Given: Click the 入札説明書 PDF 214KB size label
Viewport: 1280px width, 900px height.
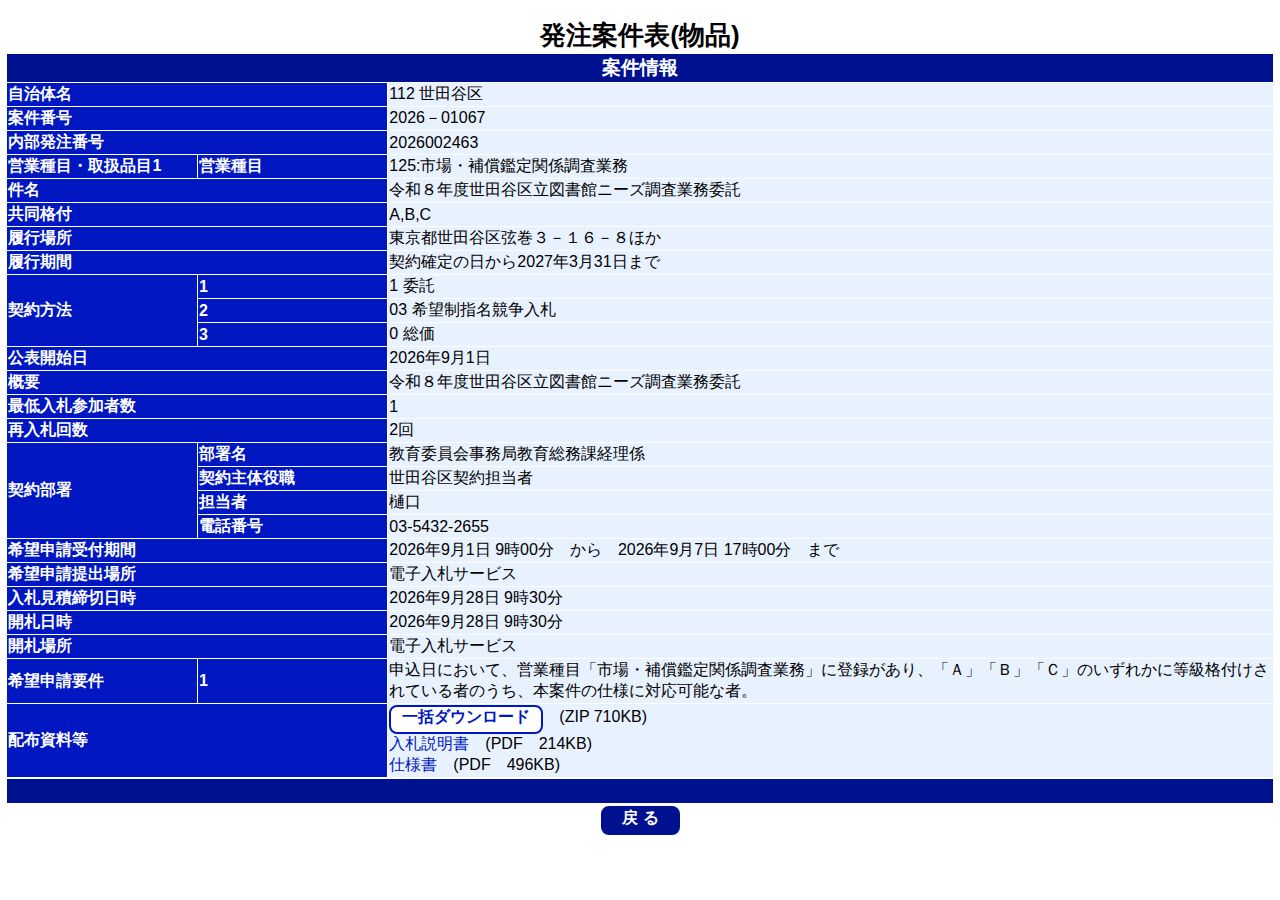Looking at the screenshot, I should (538, 743).
